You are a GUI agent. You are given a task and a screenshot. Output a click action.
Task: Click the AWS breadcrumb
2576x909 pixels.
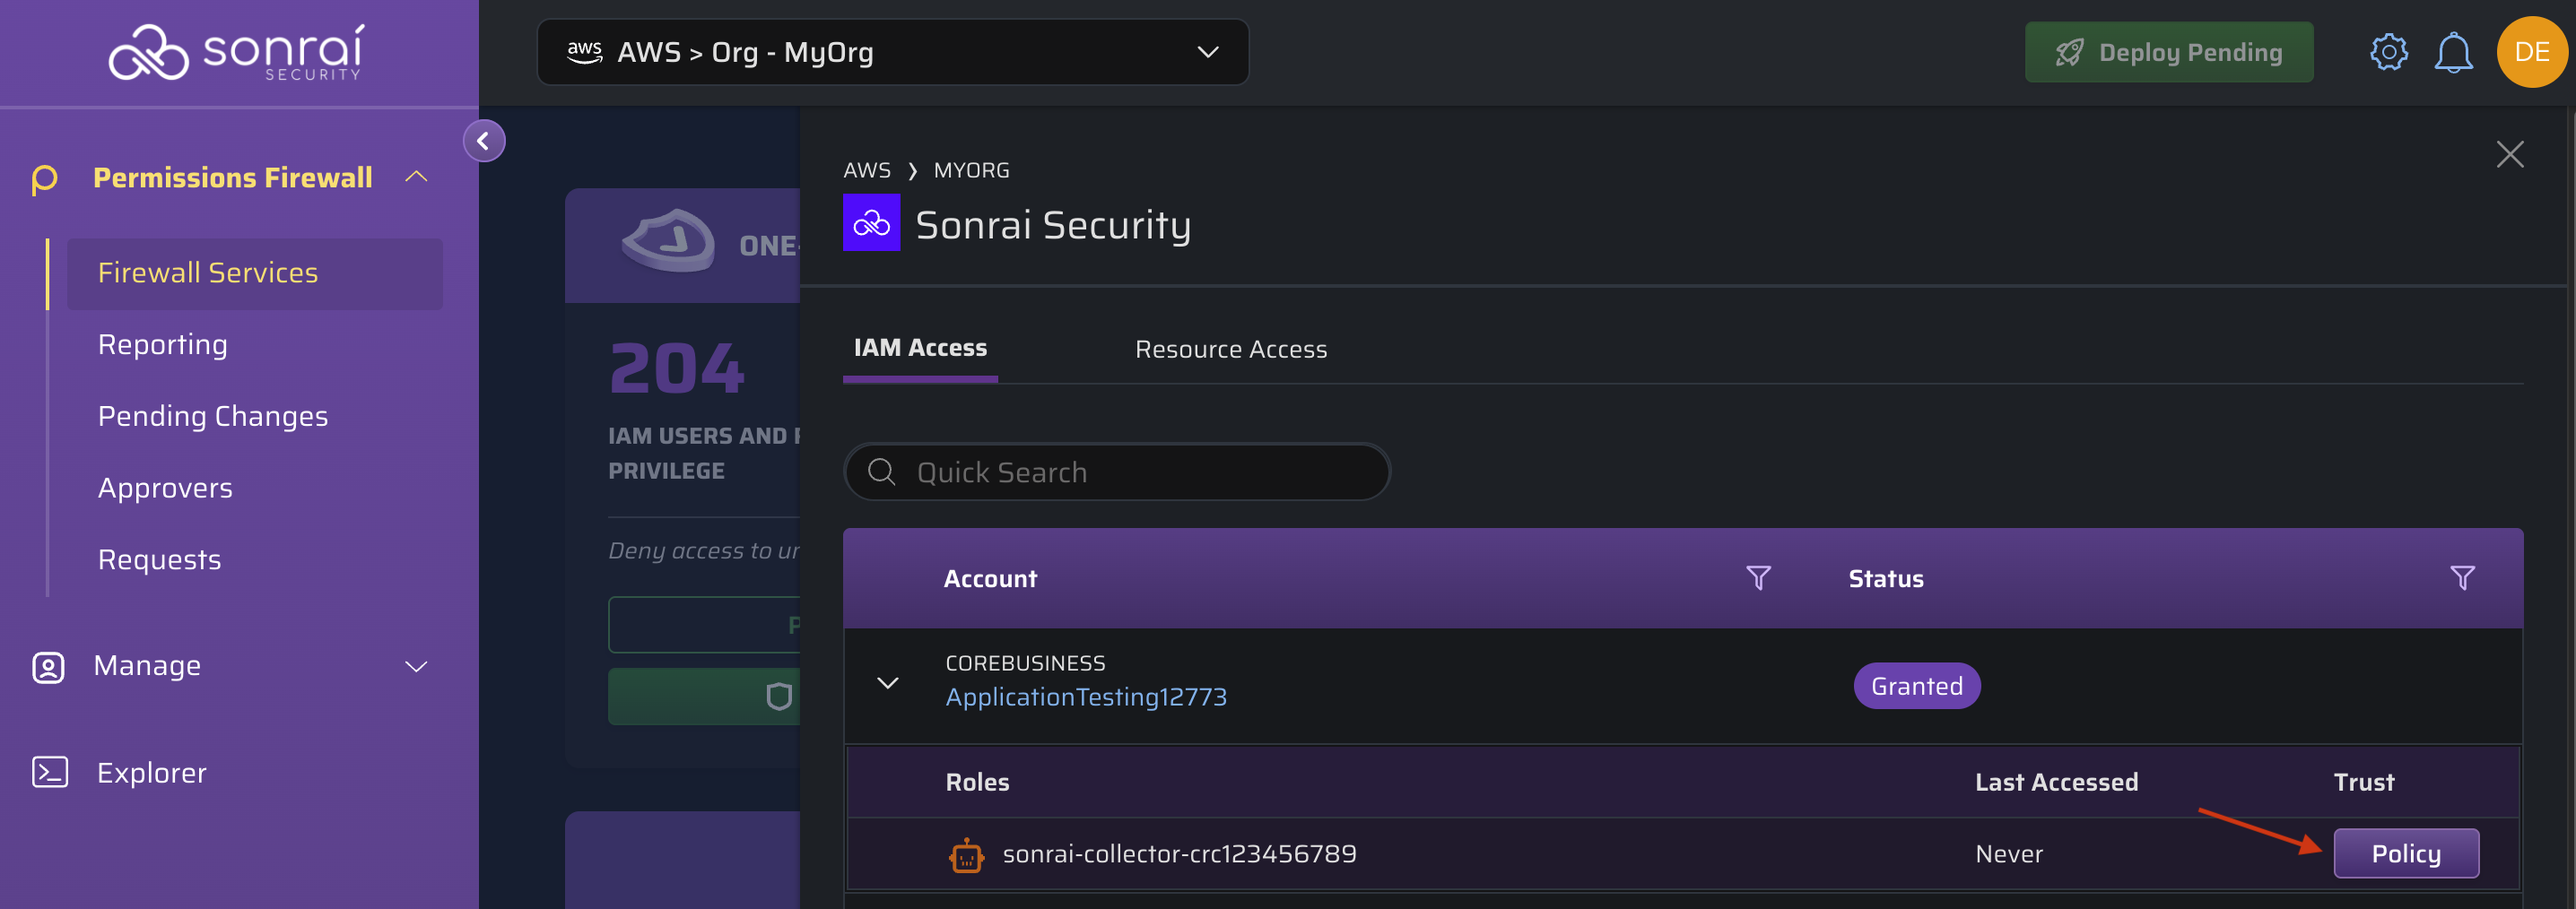point(867,170)
